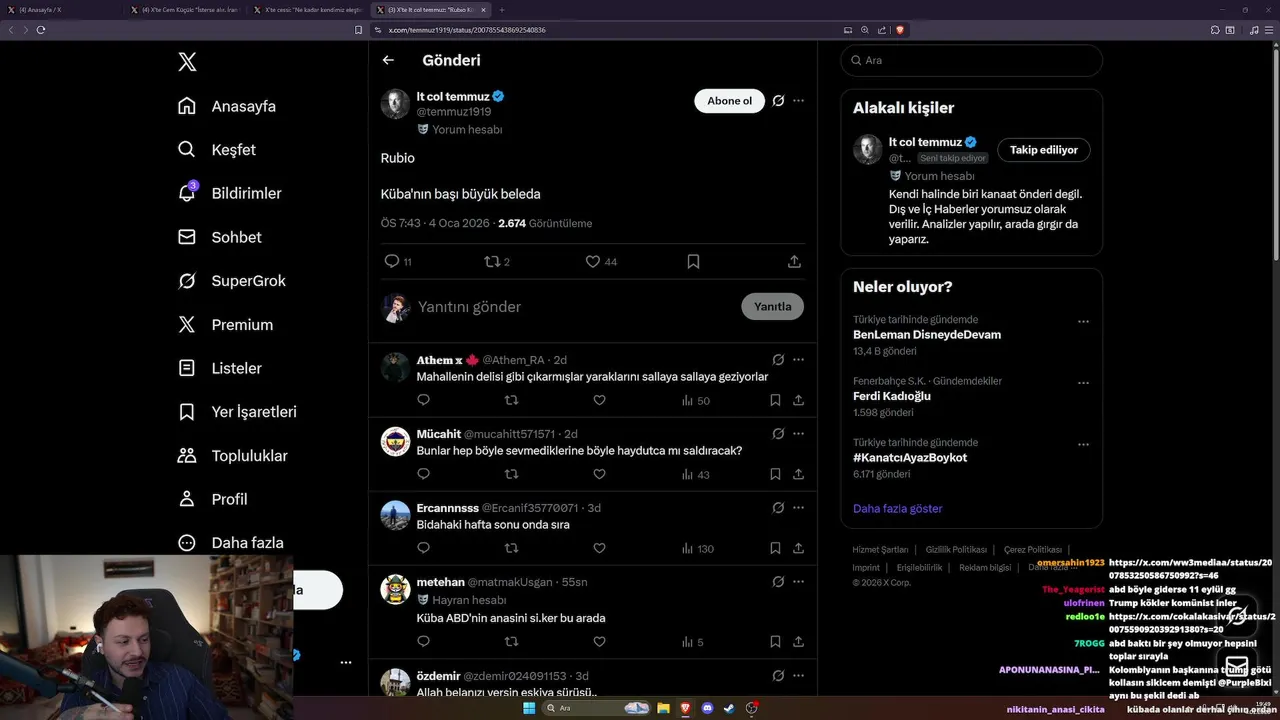Image resolution: width=1280 pixels, height=720 pixels.
Task: Open Bildirimler in the sidebar
Action: tap(230, 193)
